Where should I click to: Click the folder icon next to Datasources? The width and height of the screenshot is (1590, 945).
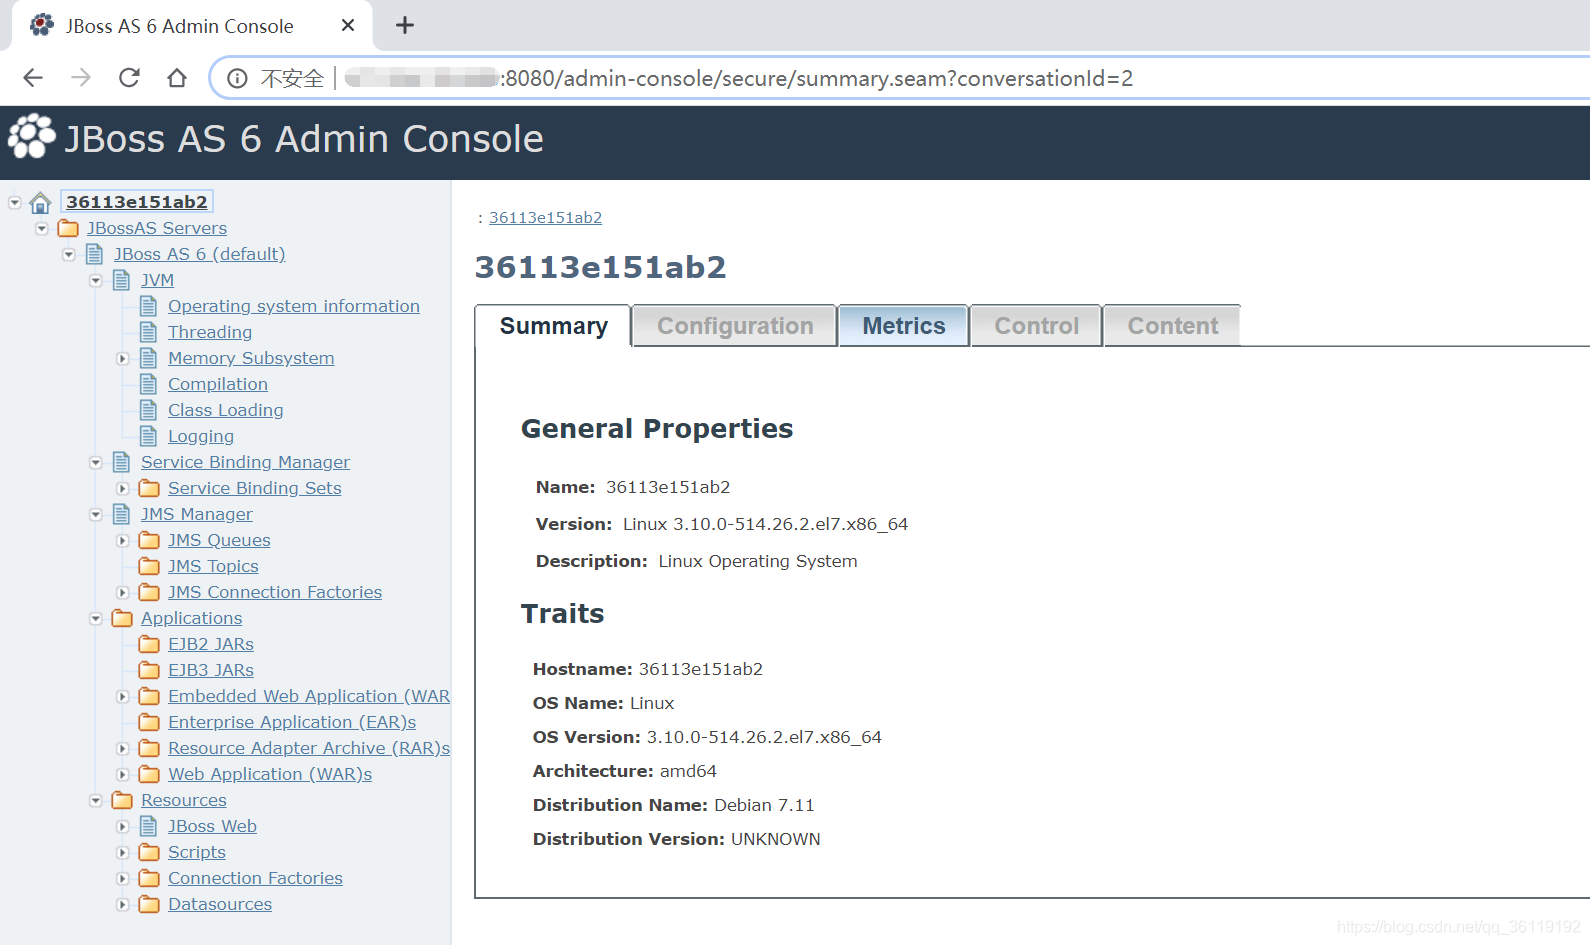(149, 904)
